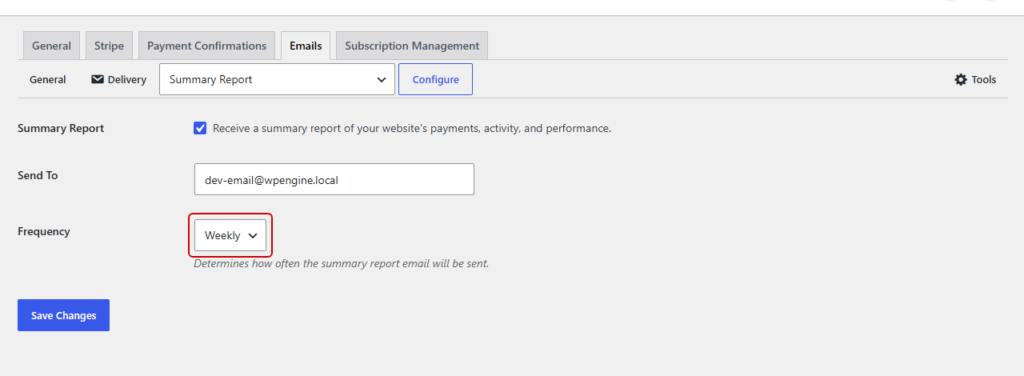The image size is (1024, 376).
Task: Click the gear icon beside Tools
Action: [x=961, y=80]
